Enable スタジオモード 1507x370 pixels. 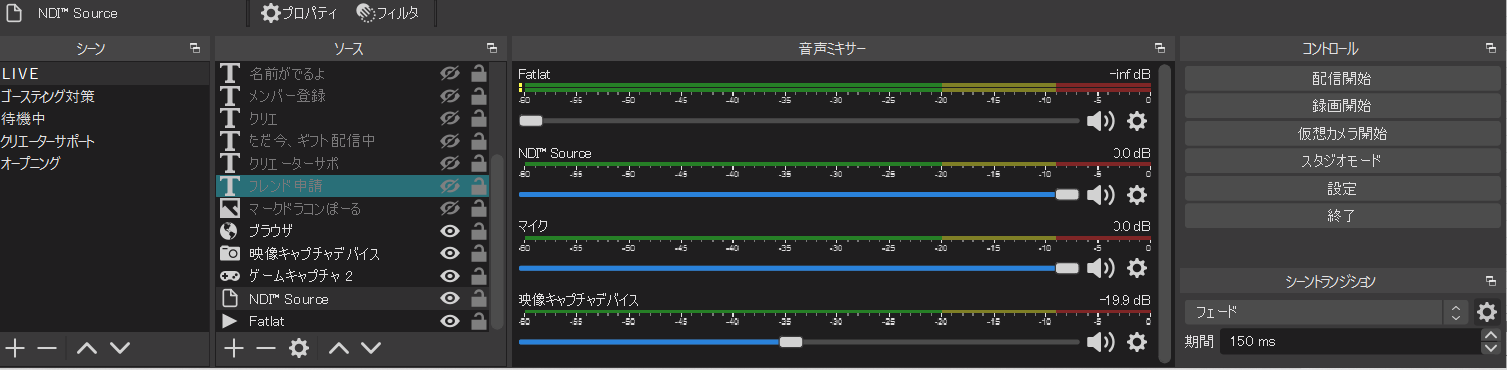[1341, 160]
